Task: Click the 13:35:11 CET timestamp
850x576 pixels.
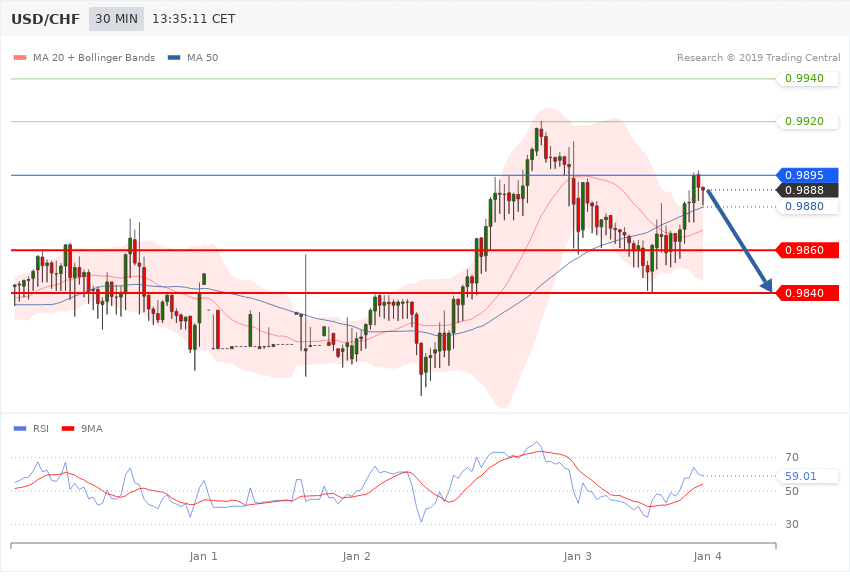Action: [194, 19]
